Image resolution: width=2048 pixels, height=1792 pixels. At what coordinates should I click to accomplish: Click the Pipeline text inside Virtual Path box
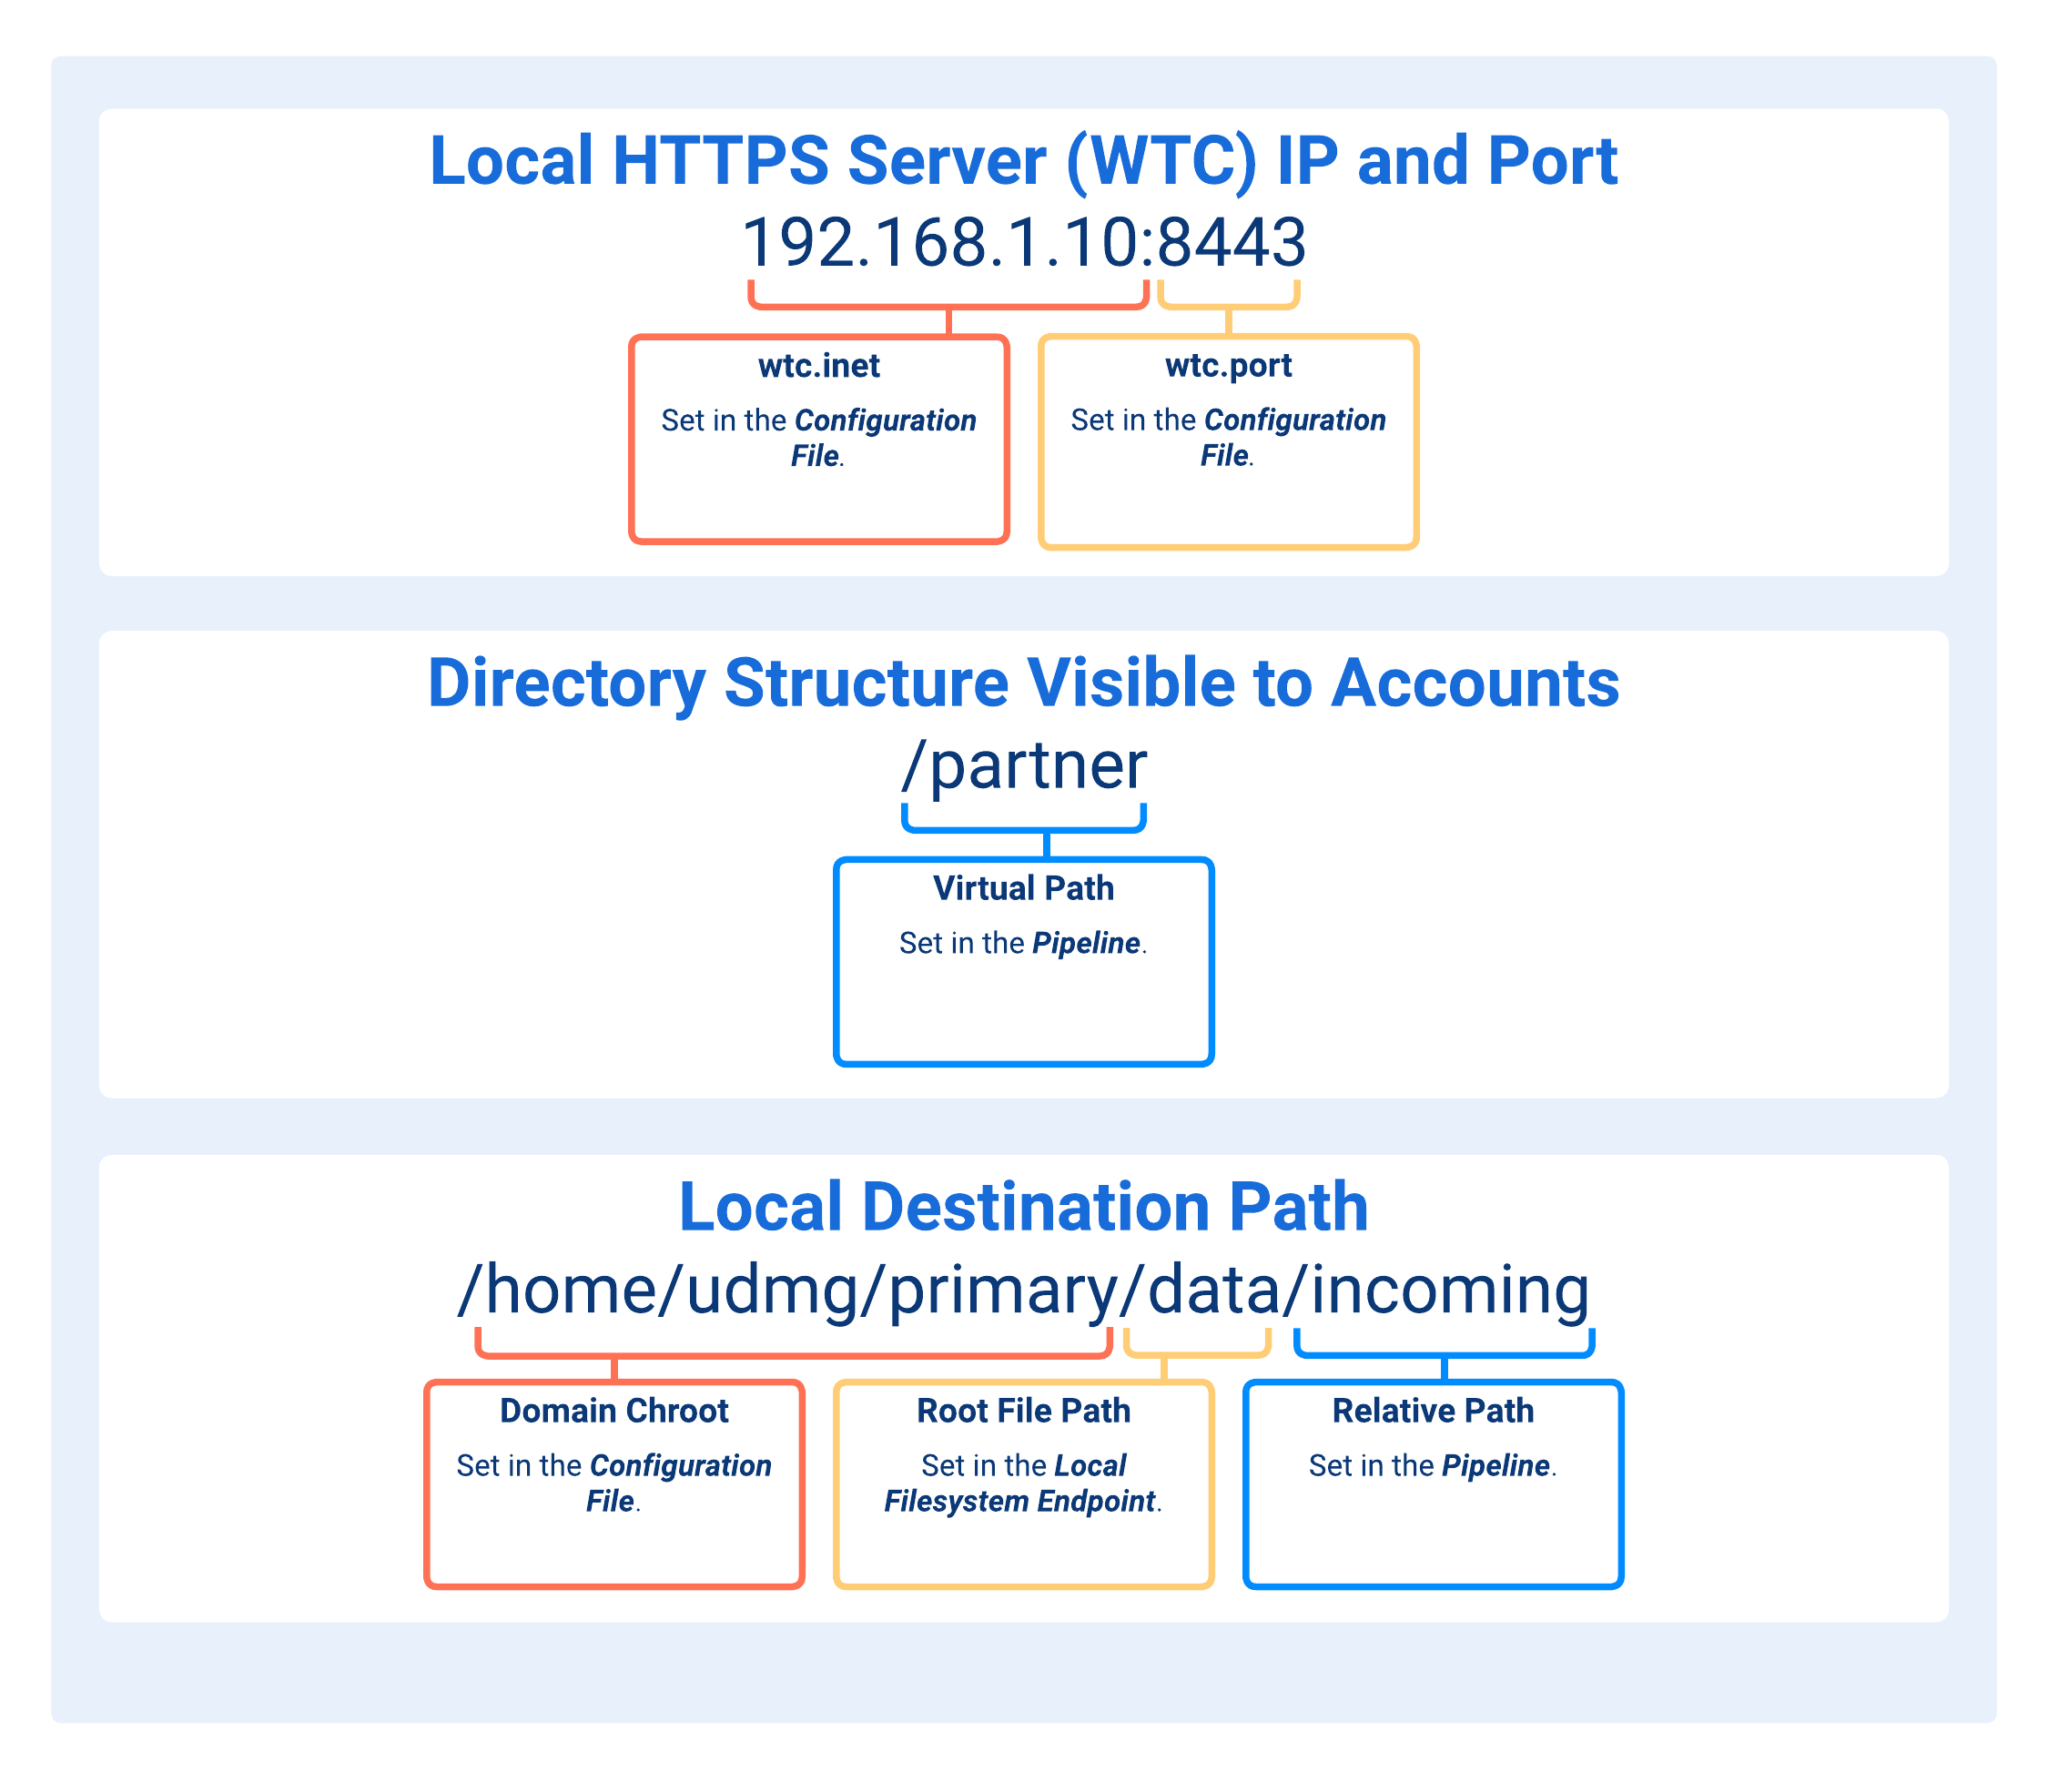pos(1086,941)
